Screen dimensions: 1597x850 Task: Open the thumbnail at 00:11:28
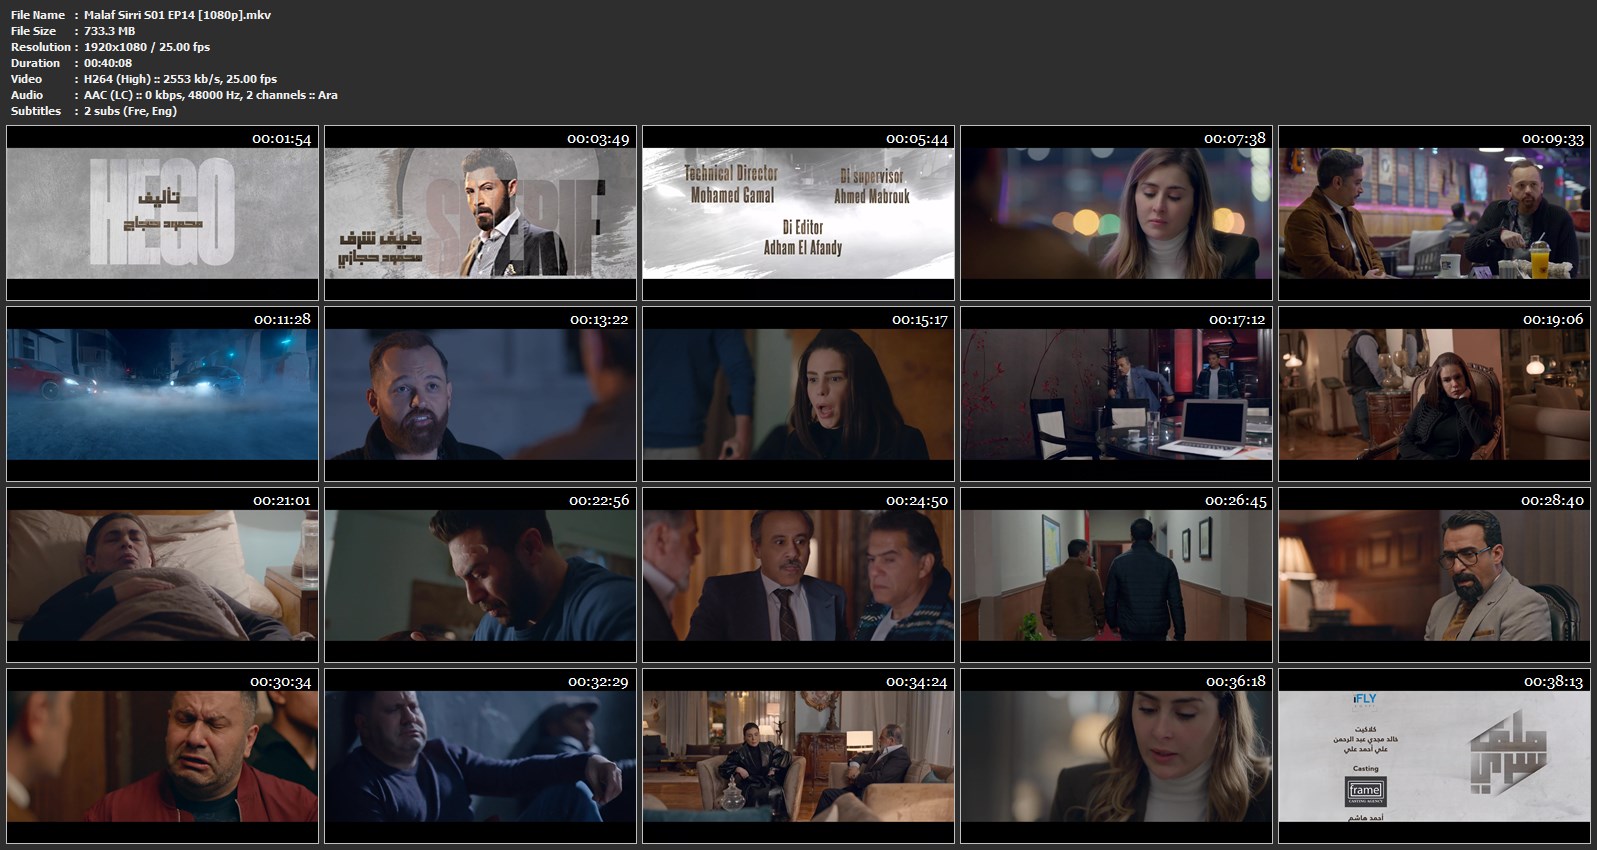(162, 394)
